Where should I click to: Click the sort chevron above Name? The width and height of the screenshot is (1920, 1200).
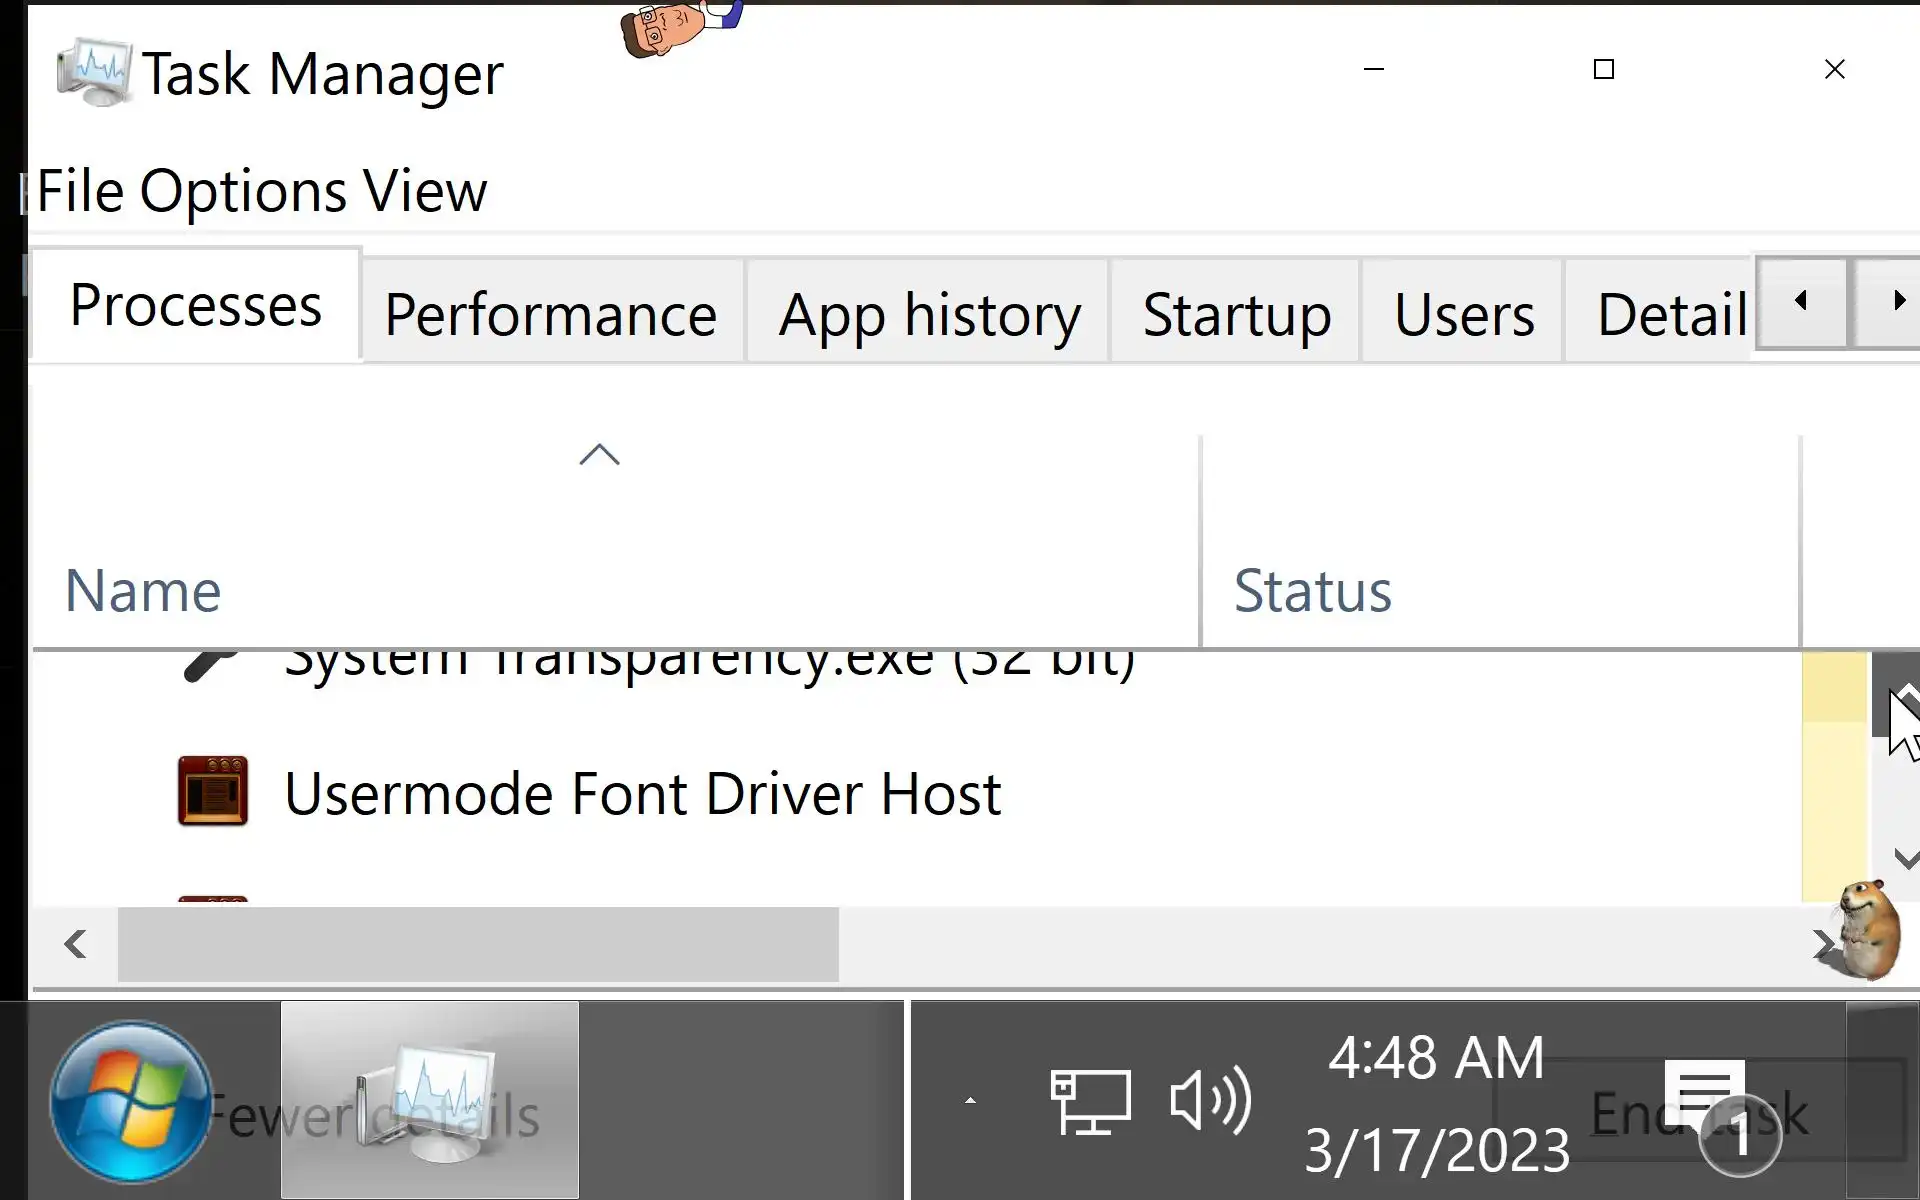click(x=599, y=455)
